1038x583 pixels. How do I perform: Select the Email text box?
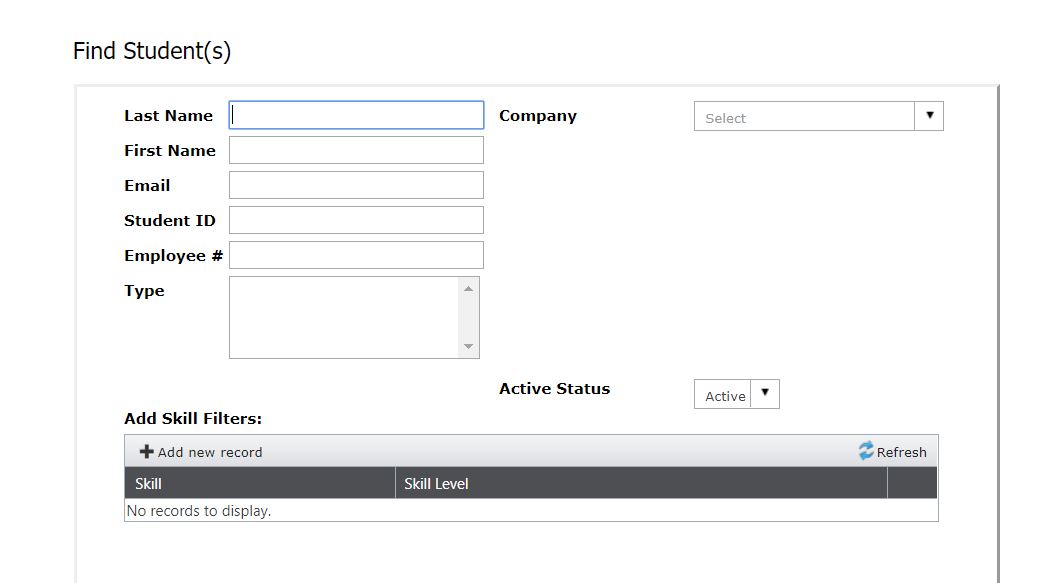click(x=356, y=185)
